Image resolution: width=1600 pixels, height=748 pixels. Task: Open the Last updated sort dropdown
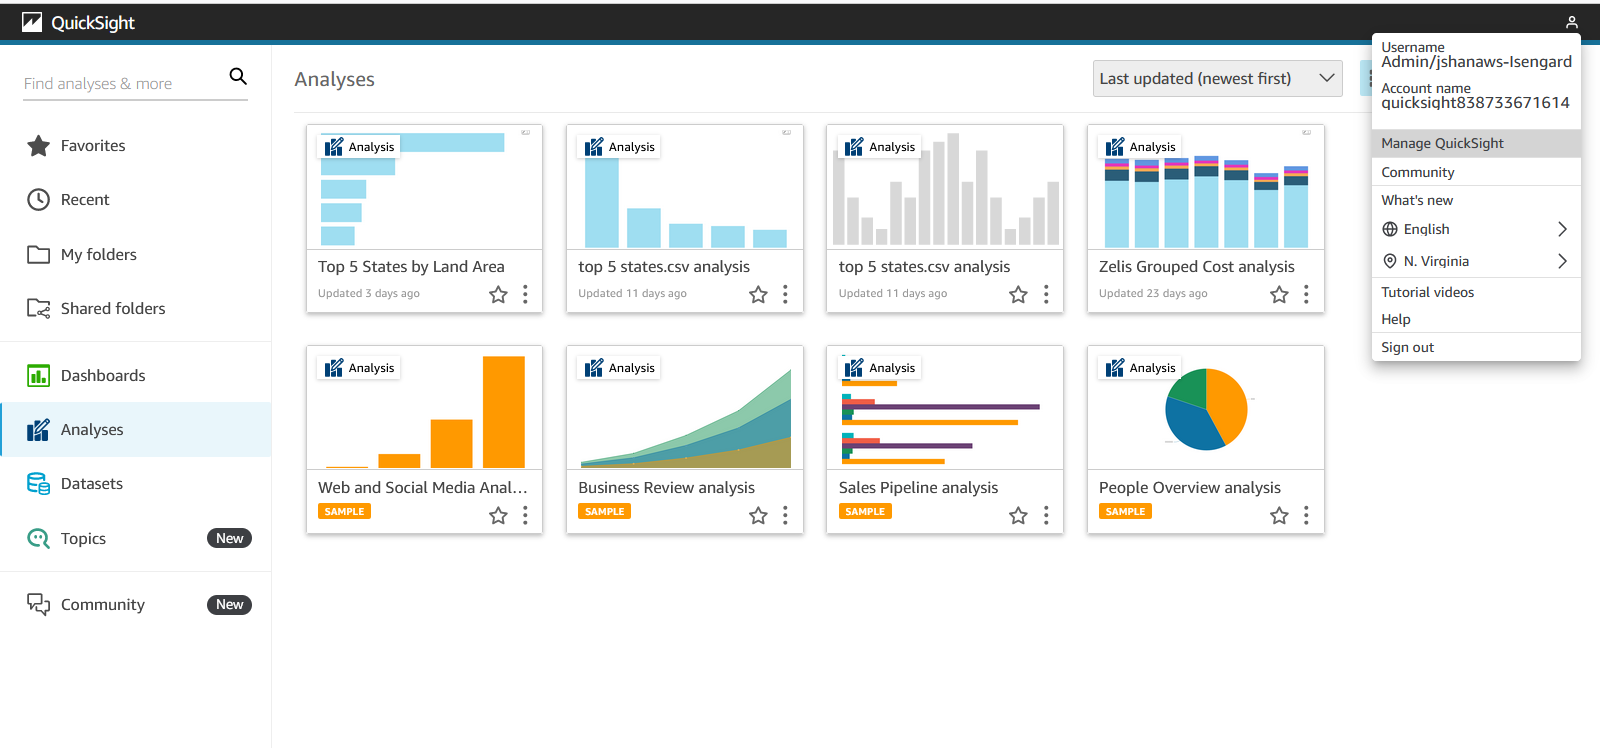point(1217,78)
